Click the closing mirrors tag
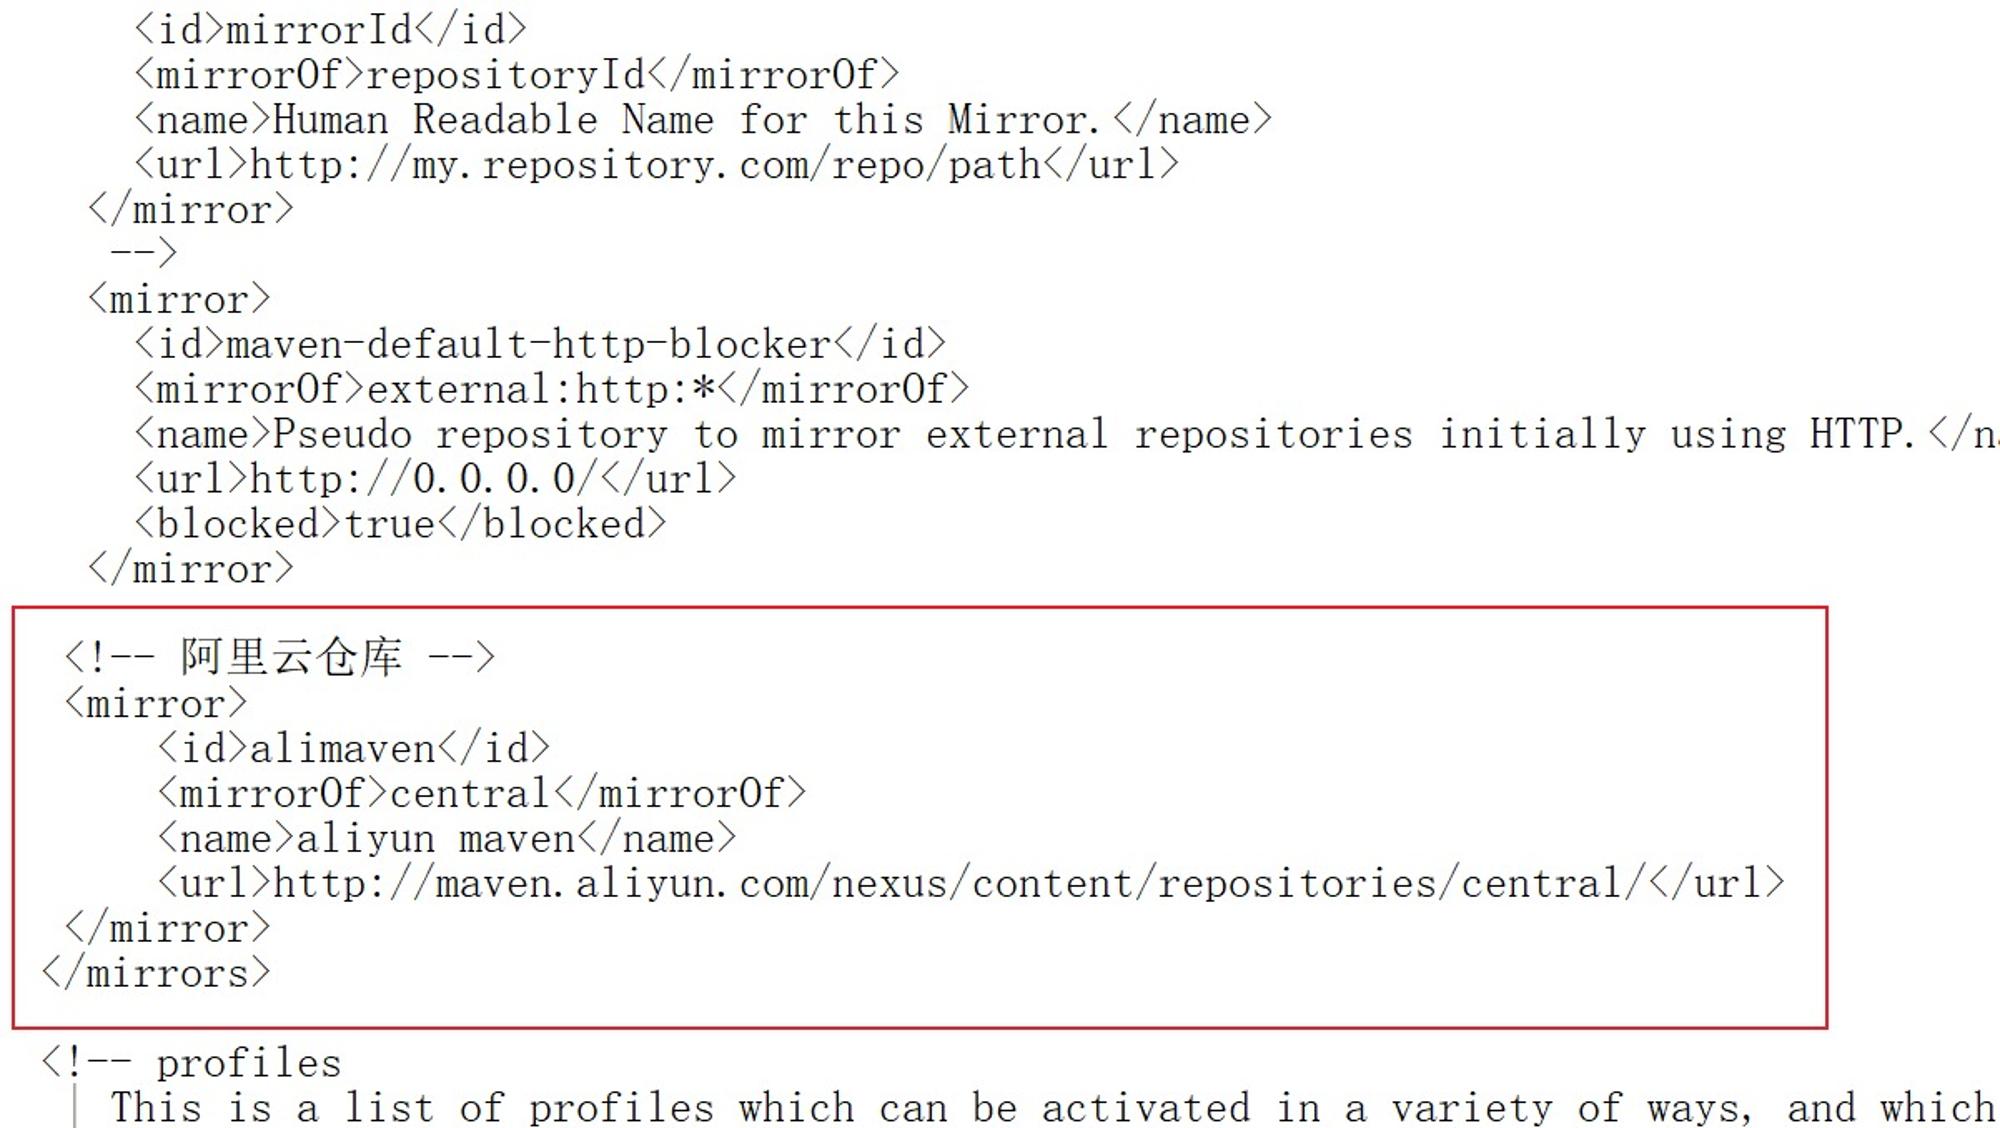 156,973
